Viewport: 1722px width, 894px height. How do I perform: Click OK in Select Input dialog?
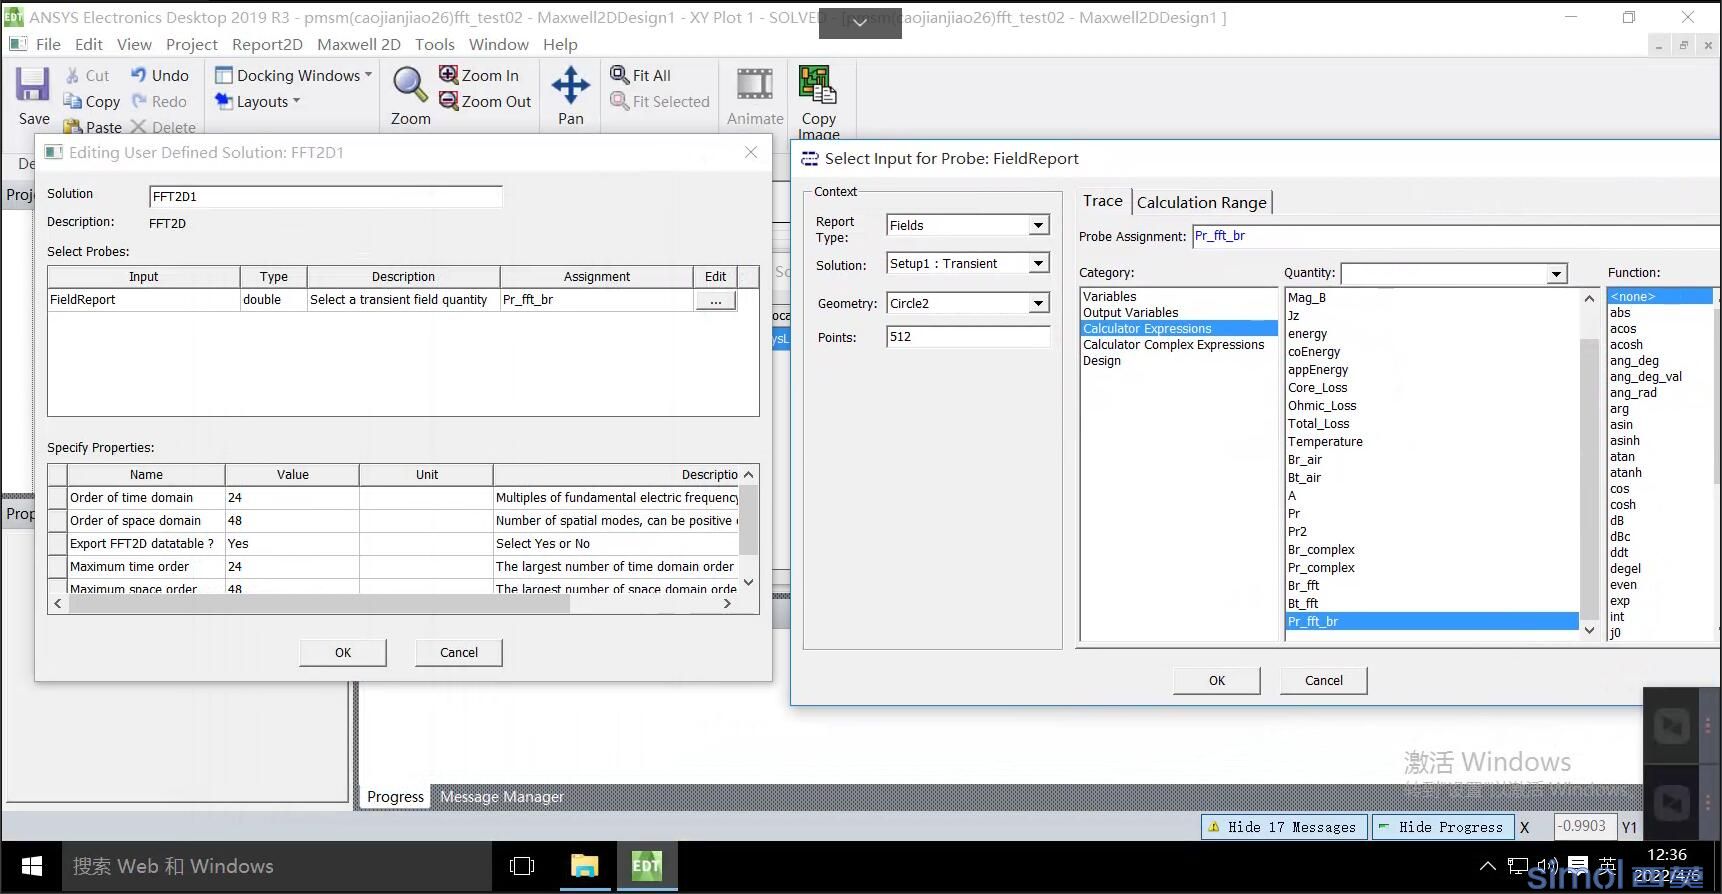pos(1217,680)
